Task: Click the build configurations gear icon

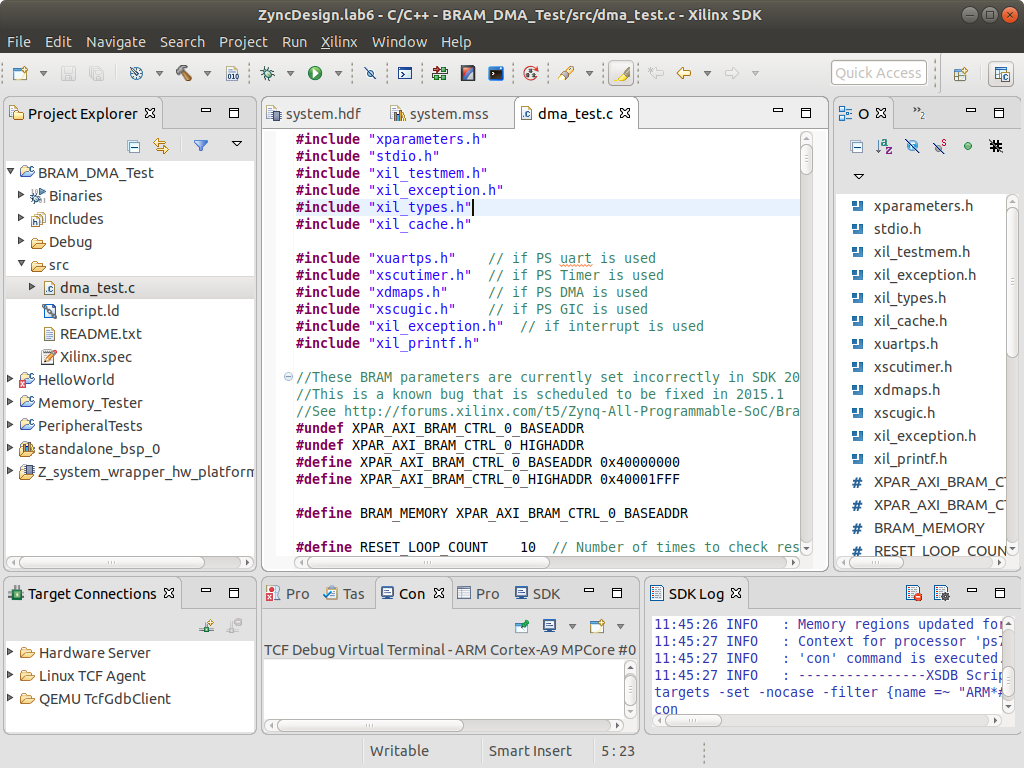Action: (136, 73)
